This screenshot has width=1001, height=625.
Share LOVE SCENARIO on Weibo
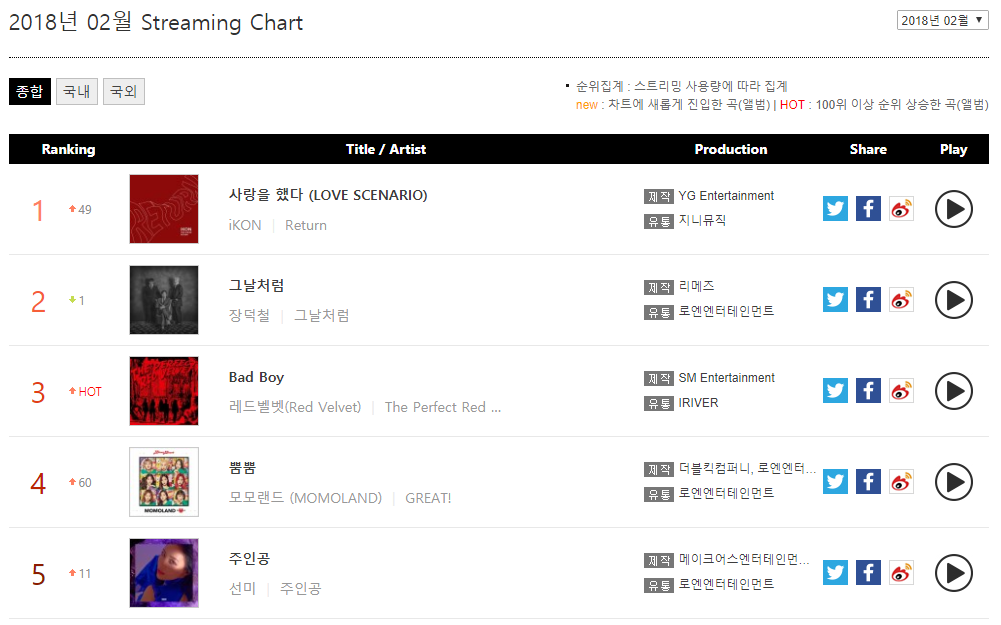901,209
